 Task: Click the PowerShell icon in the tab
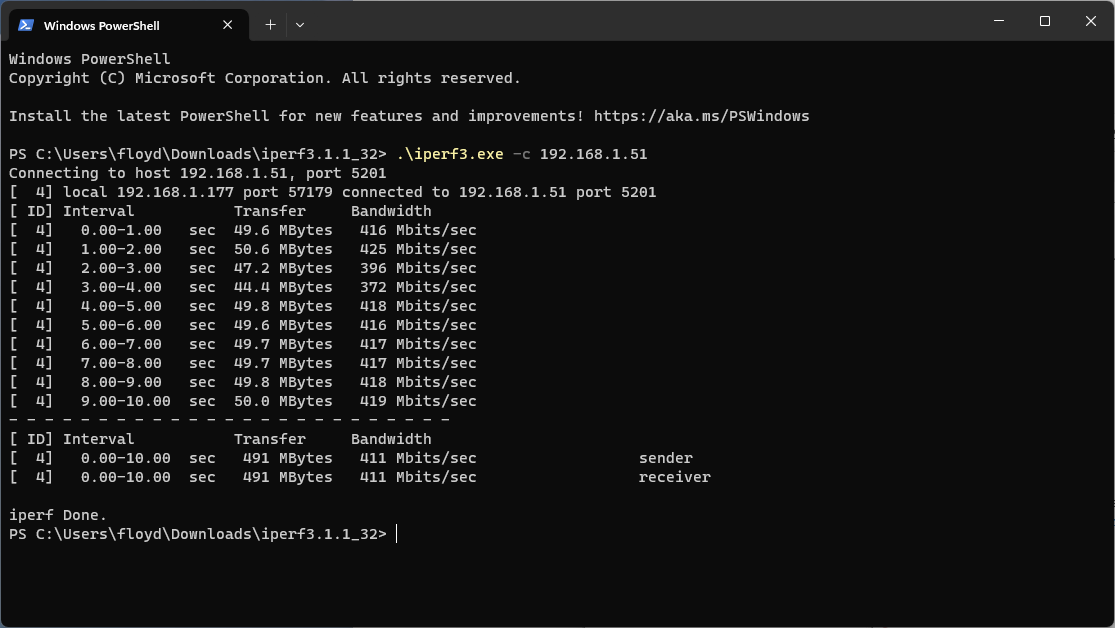click(x=26, y=25)
